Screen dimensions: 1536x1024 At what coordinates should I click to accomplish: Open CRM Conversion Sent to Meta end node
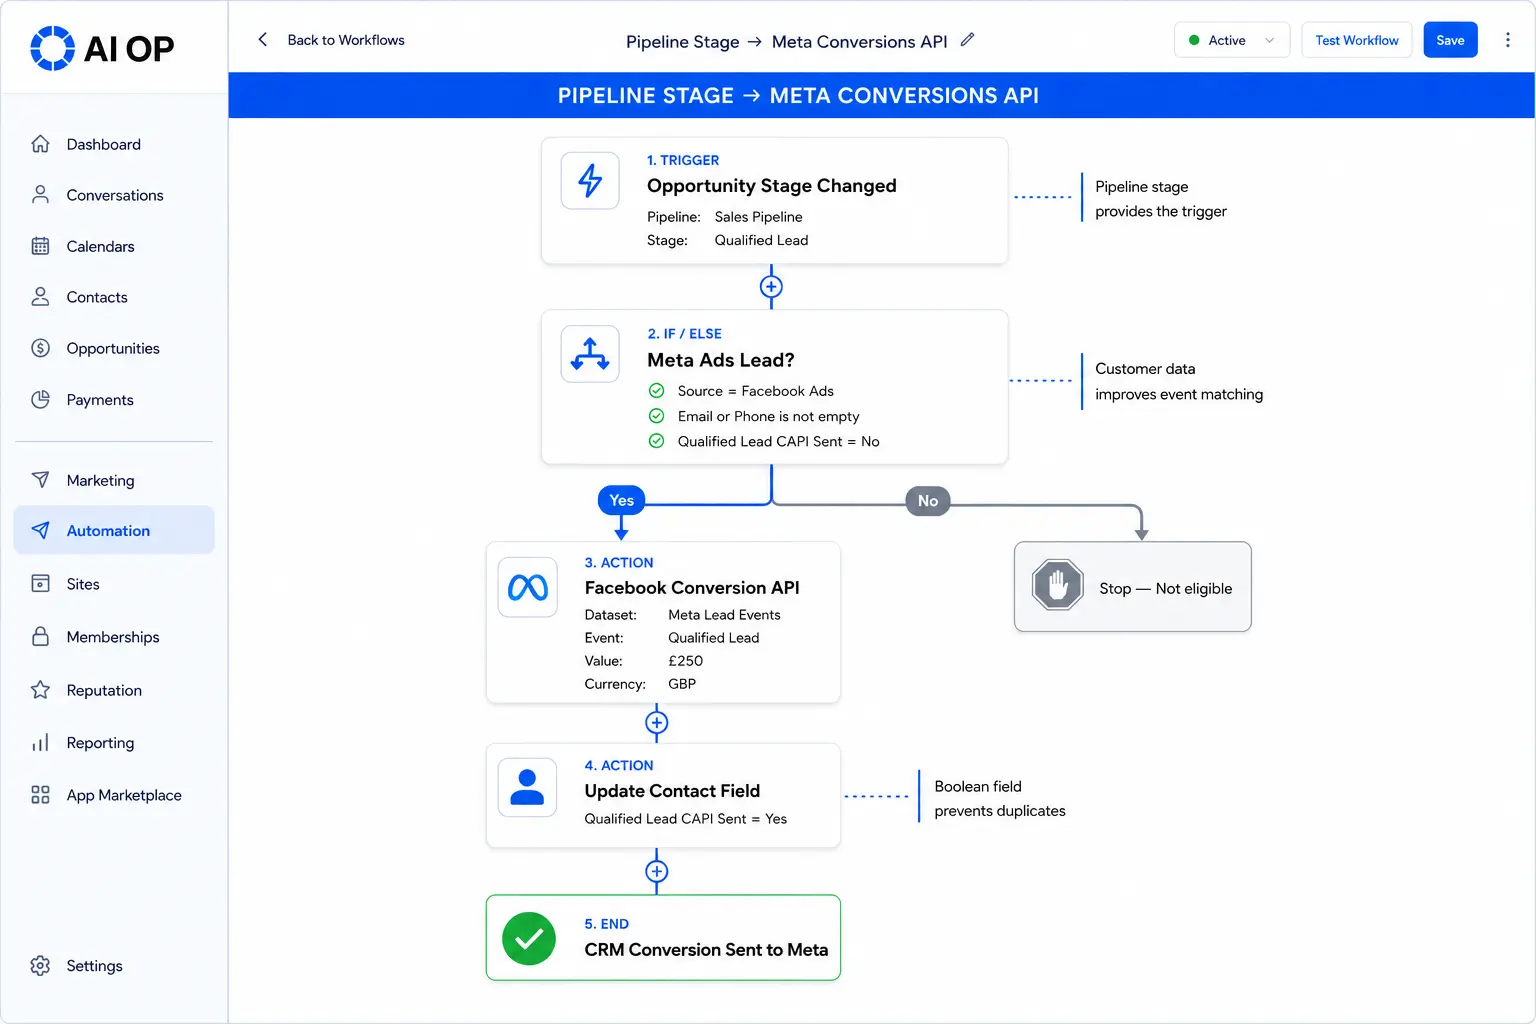663,938
